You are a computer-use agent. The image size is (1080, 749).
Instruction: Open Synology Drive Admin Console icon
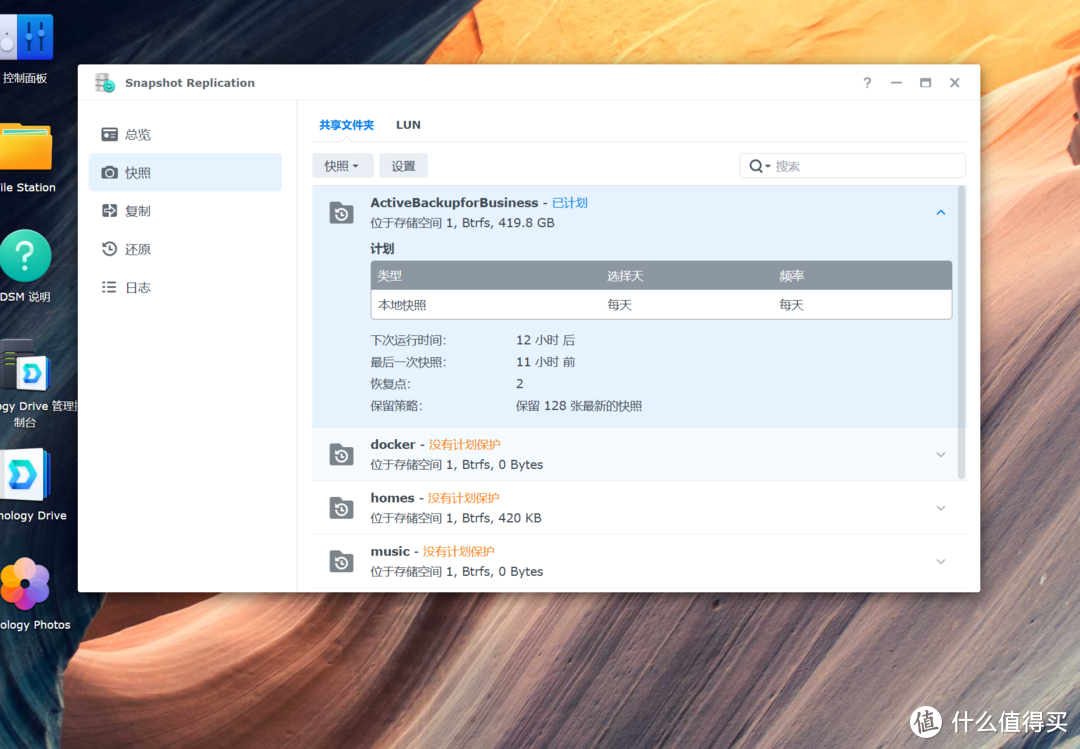click(26, 367)
